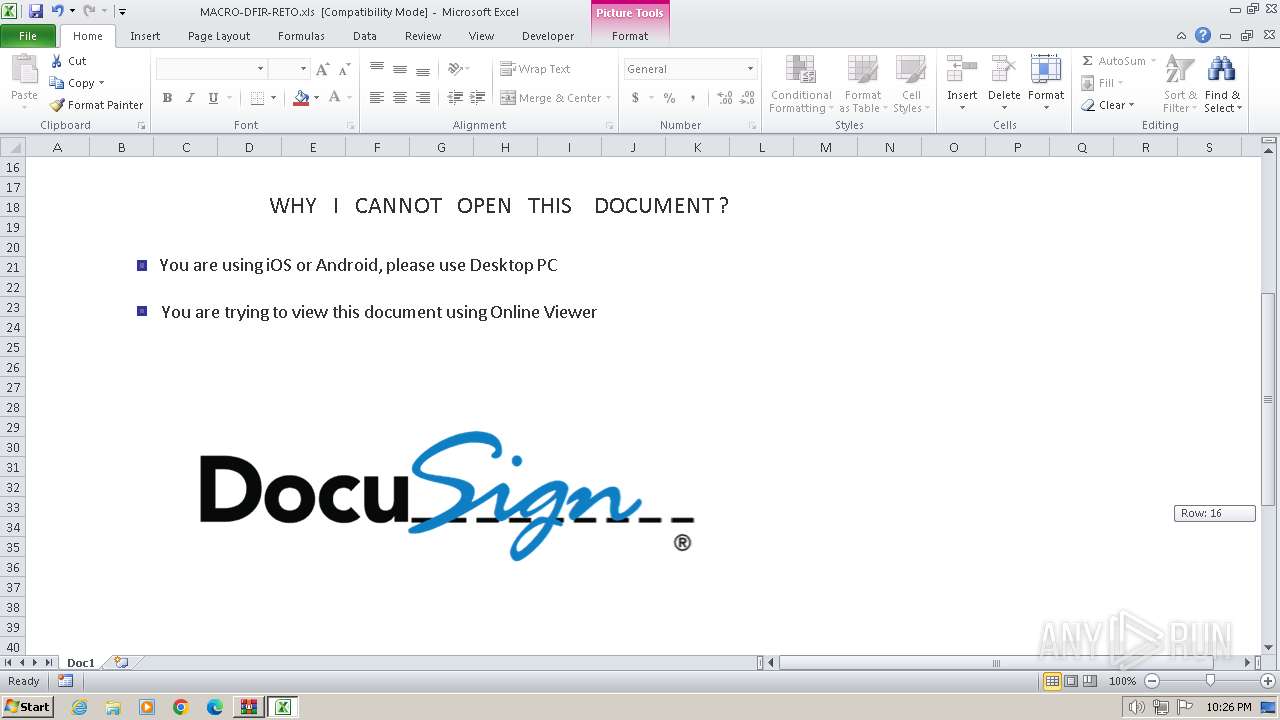Switch to Page Break Preview in status bar

click(x=1090, y=681)
